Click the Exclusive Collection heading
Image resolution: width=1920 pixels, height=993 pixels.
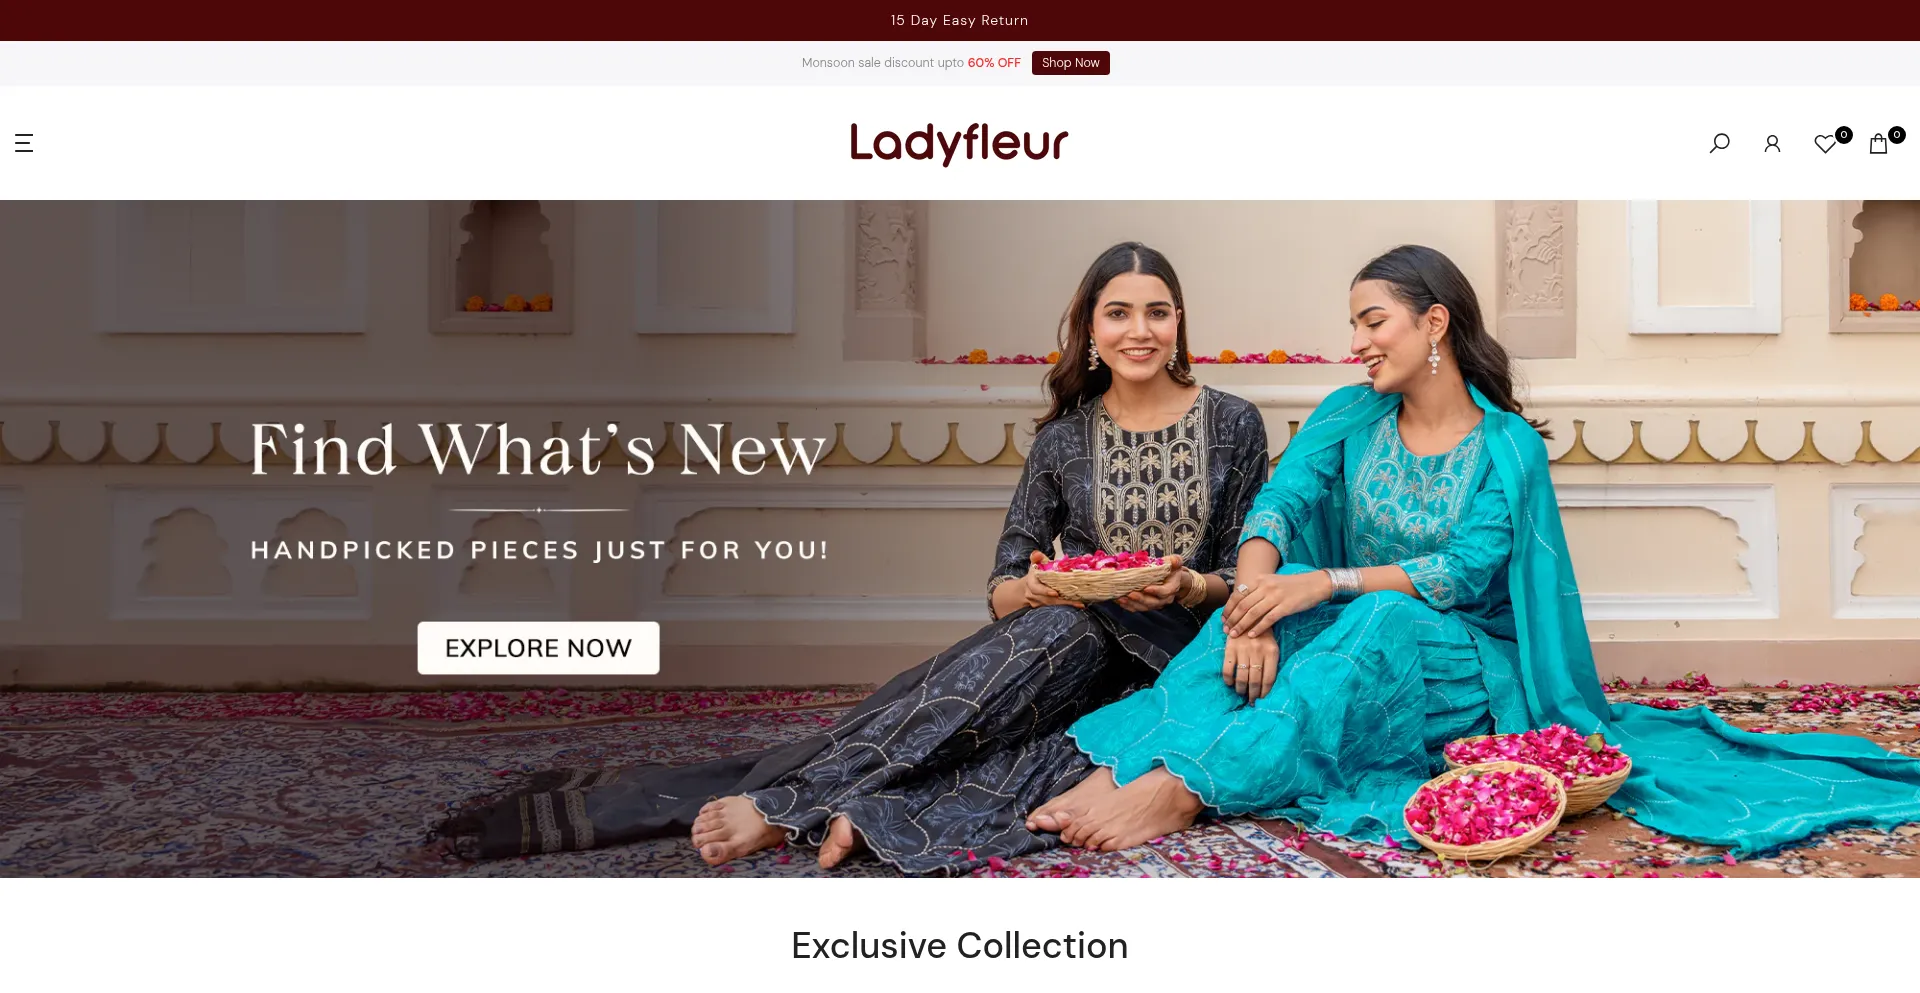959,945
